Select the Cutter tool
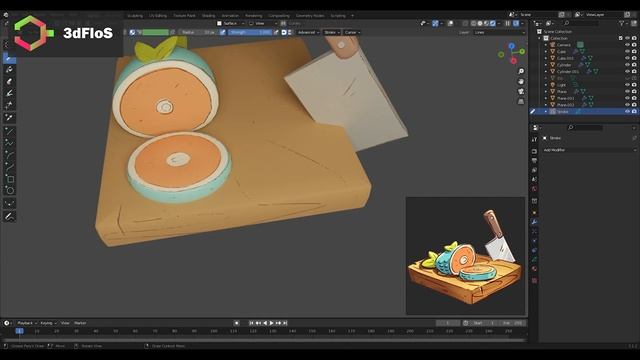Image resolution: width=640 pixels, height=360 pixels. [9, 105]
